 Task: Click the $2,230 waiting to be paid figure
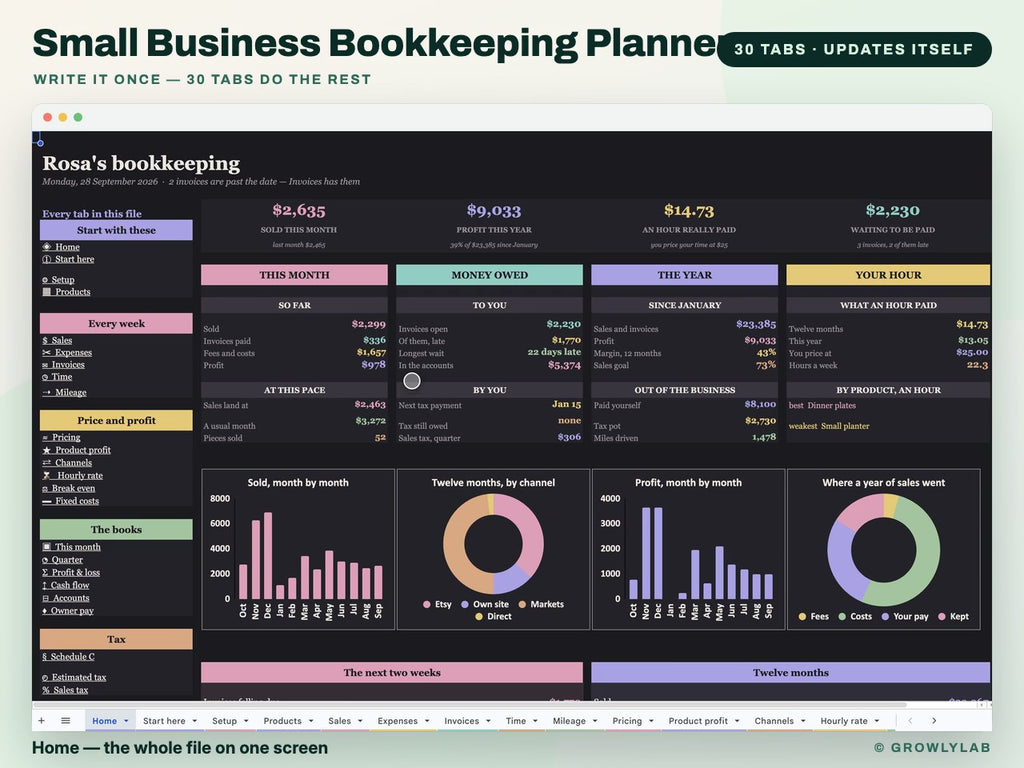(x=892, y=210)
